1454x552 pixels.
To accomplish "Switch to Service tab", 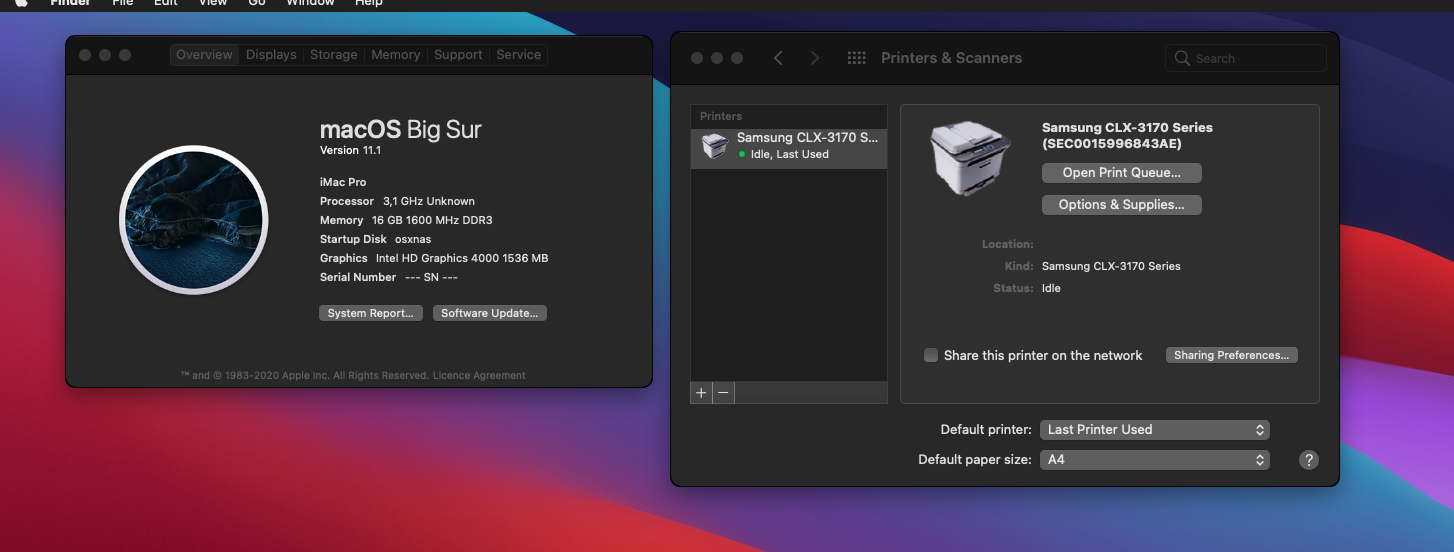I will click(x=518, y=55).
